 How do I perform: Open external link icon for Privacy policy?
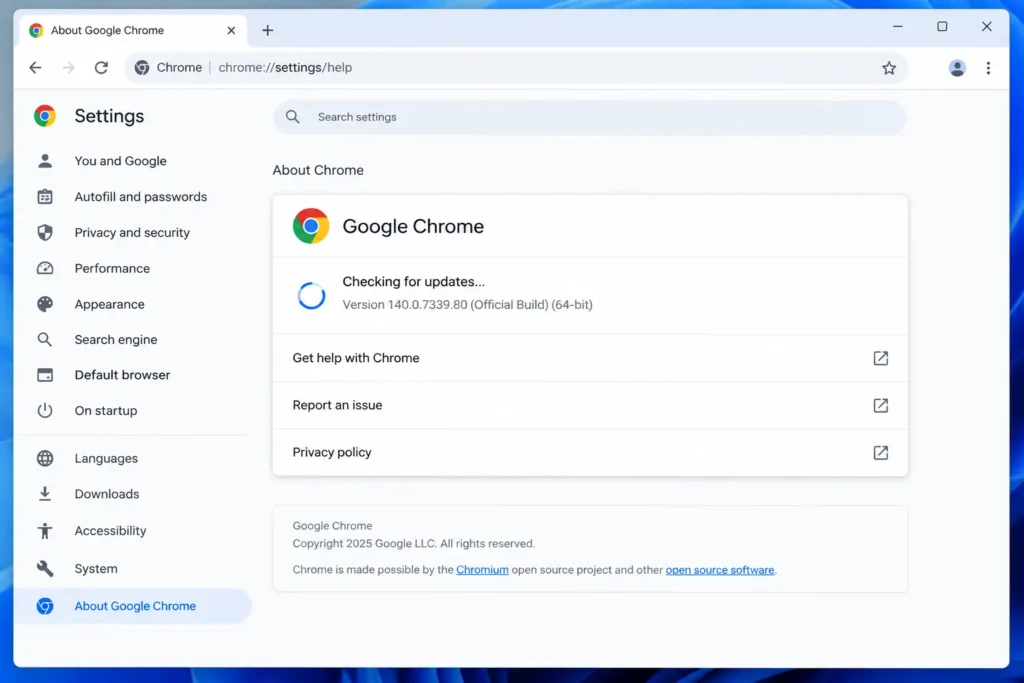click(880, 453)
